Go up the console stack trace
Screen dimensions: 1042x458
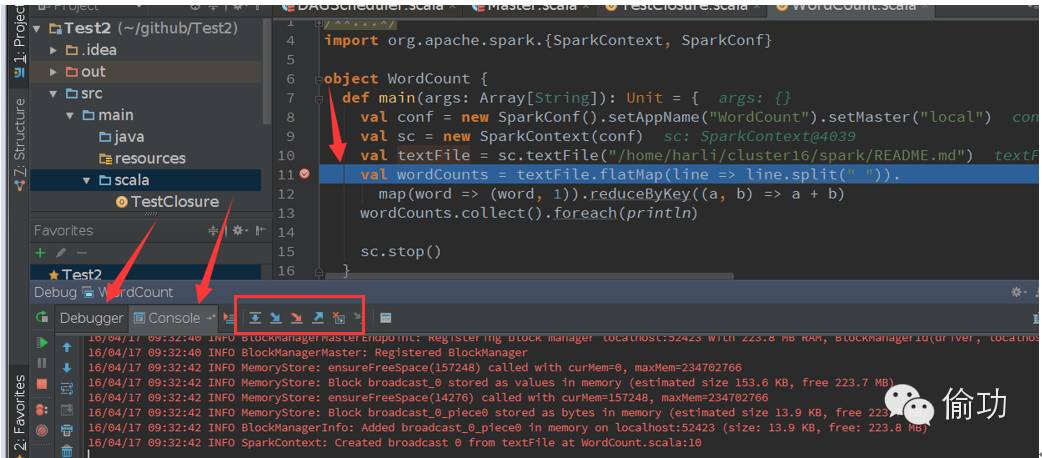pos(66,347)
